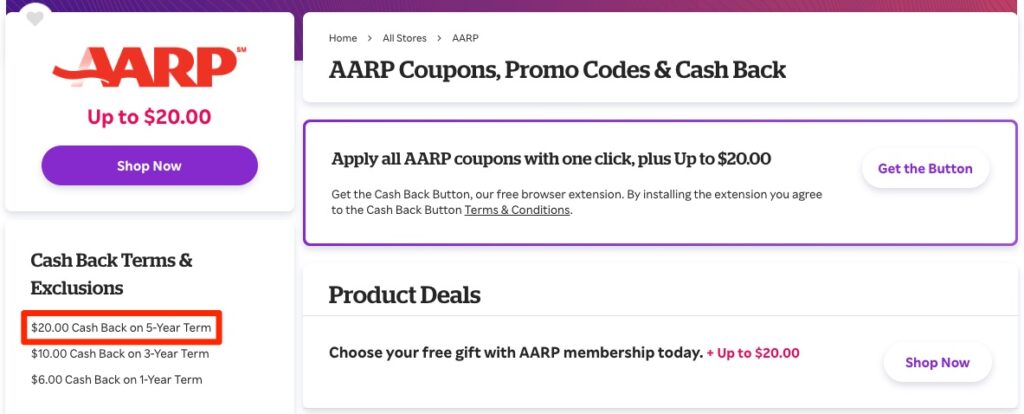
Task: Click the AARP Coupons, Promo Codes heading
Action: click(557, 70)
